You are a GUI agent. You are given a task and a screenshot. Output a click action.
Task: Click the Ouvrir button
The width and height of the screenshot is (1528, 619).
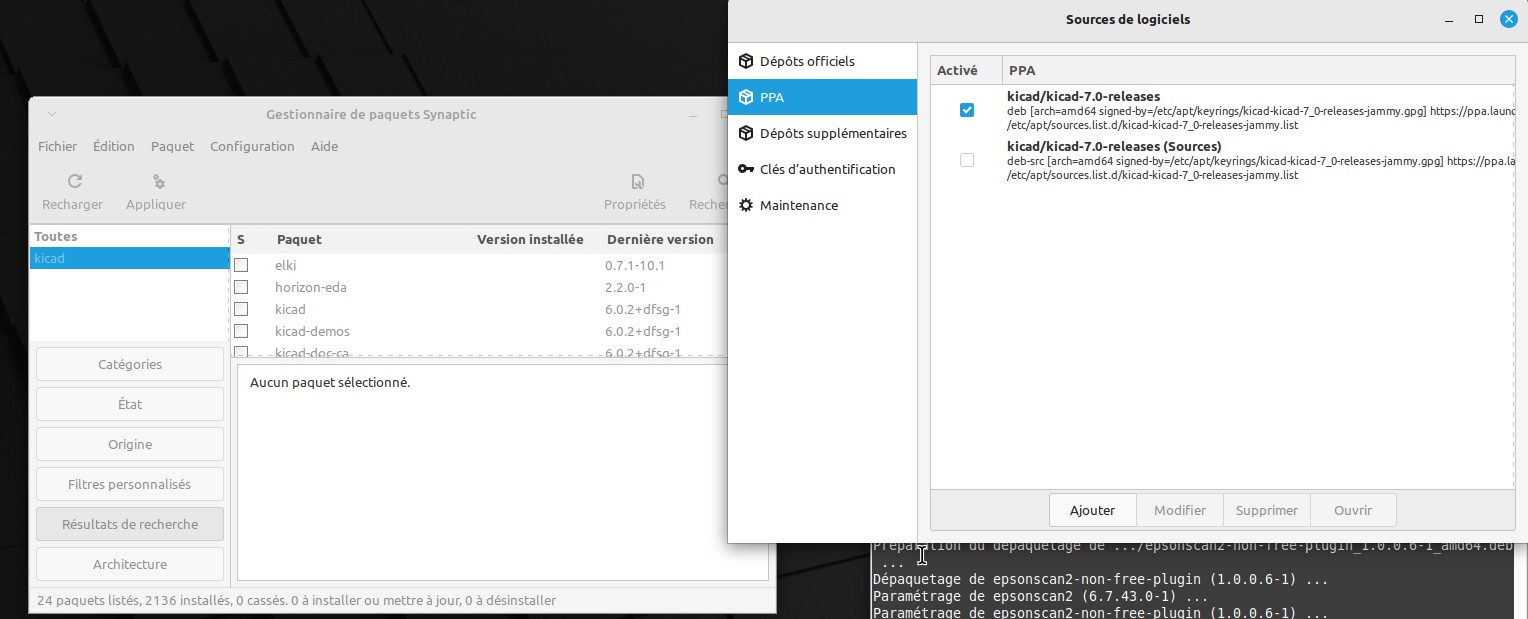1353,510
